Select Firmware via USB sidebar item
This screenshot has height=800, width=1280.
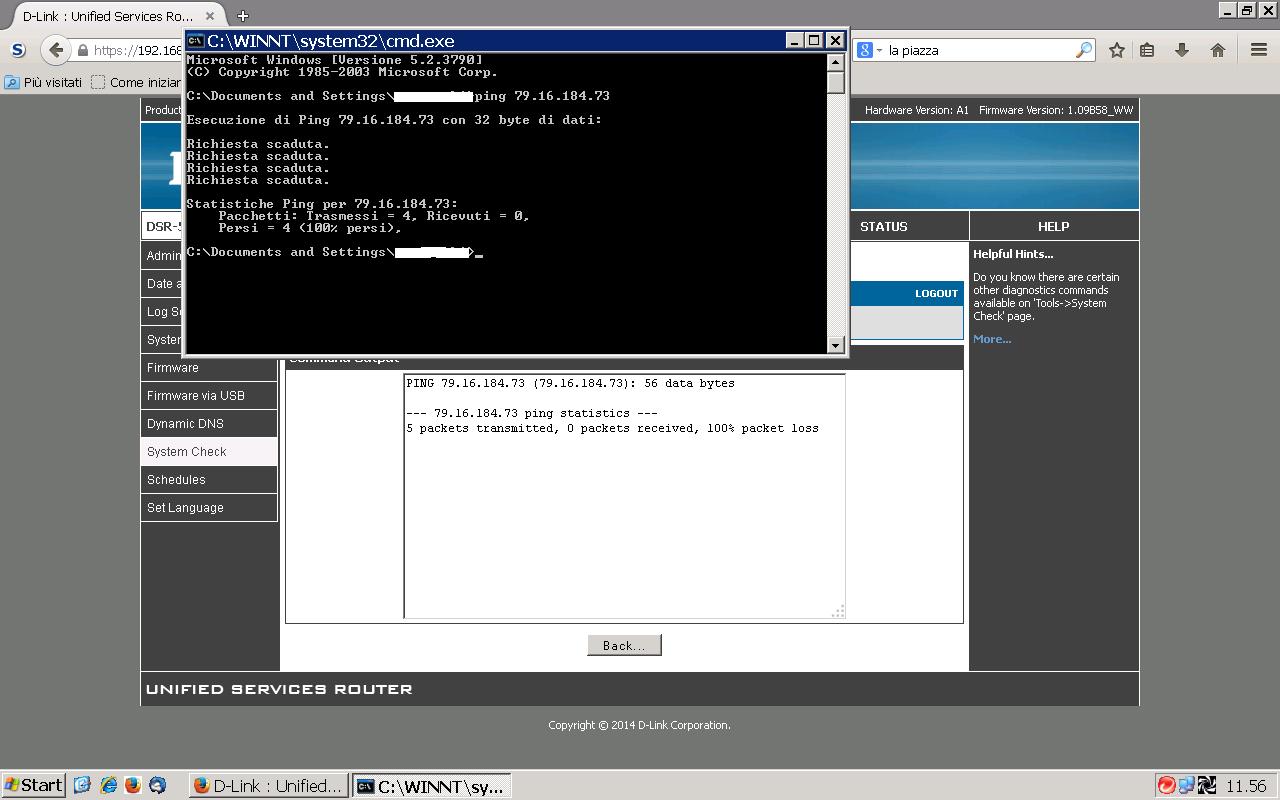209,395
